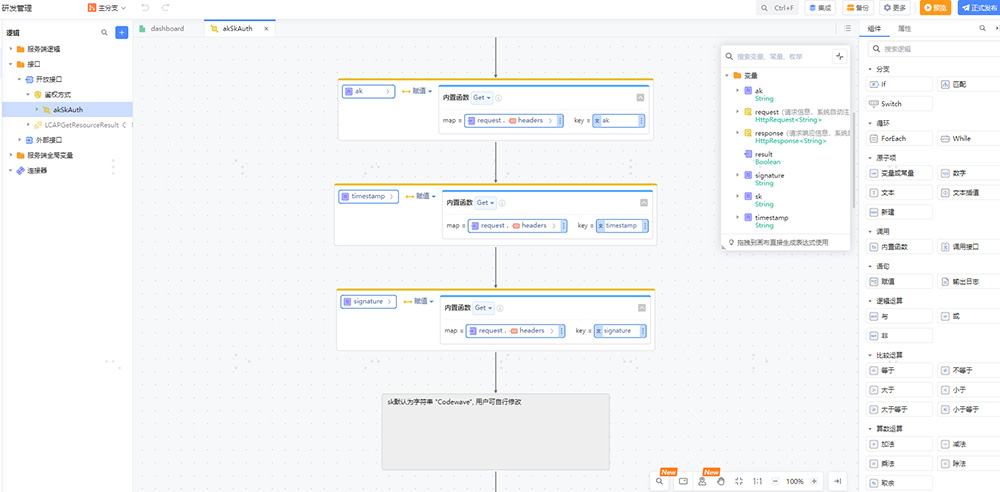Screen dimensions: 1000x492
Task: Open the 主分支 branch dropdown
Action: 107,8
